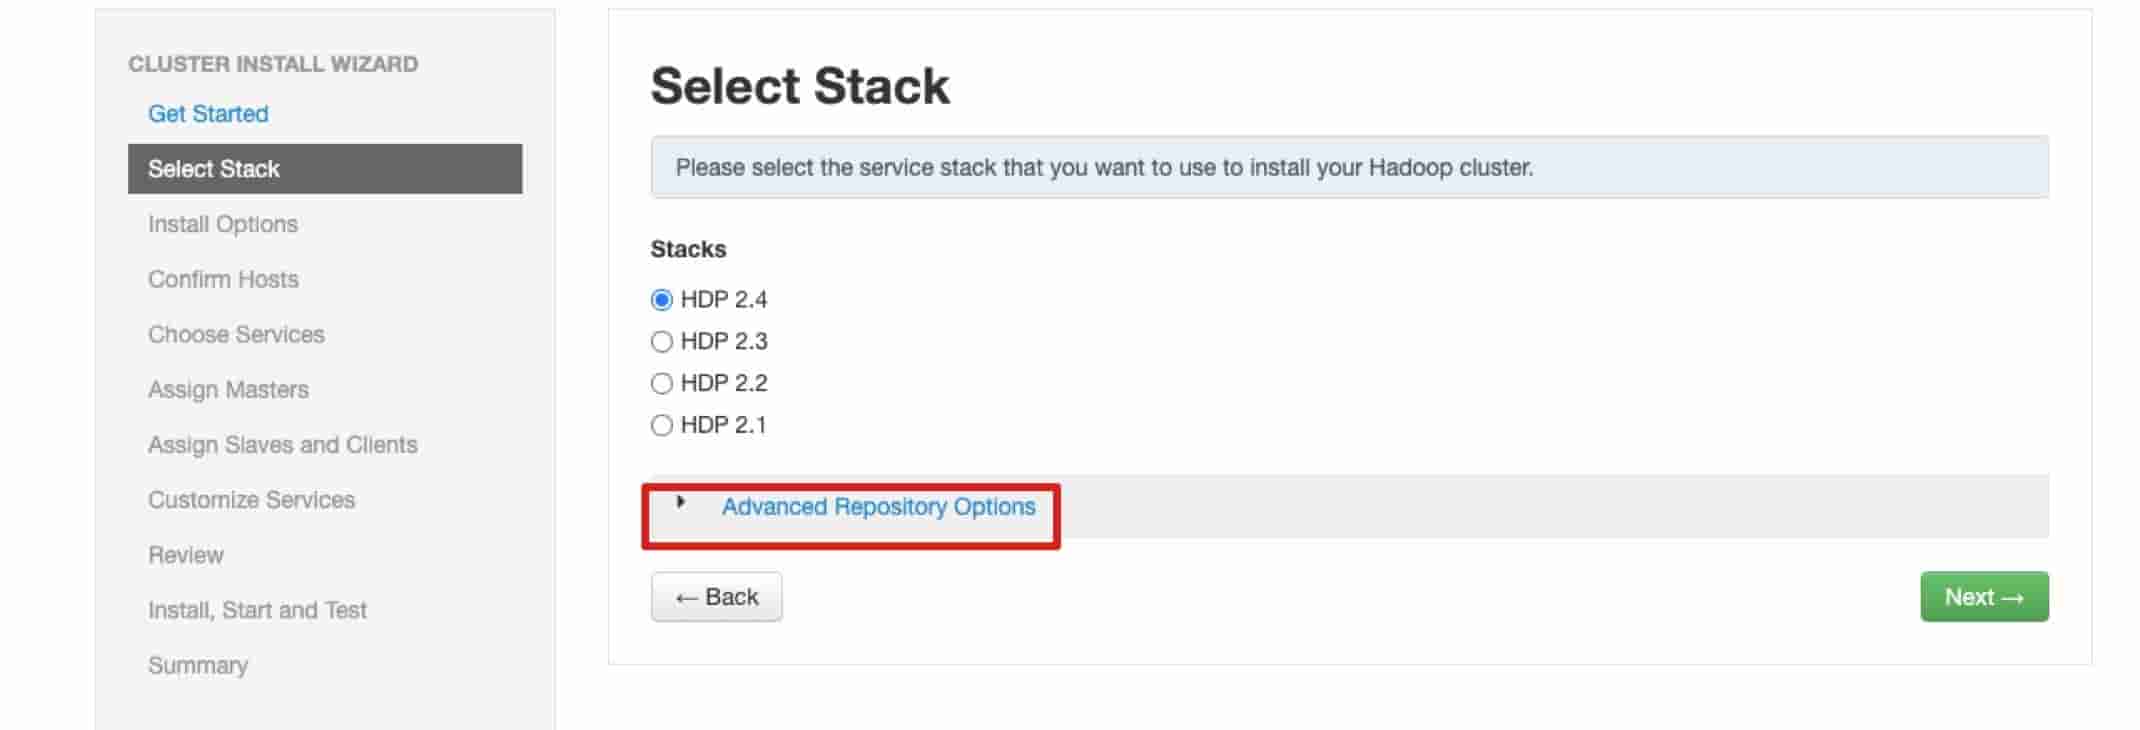2140x730 pixels.
Task: Go to Assign Slaves and Clients
Action: click(283, 445)
